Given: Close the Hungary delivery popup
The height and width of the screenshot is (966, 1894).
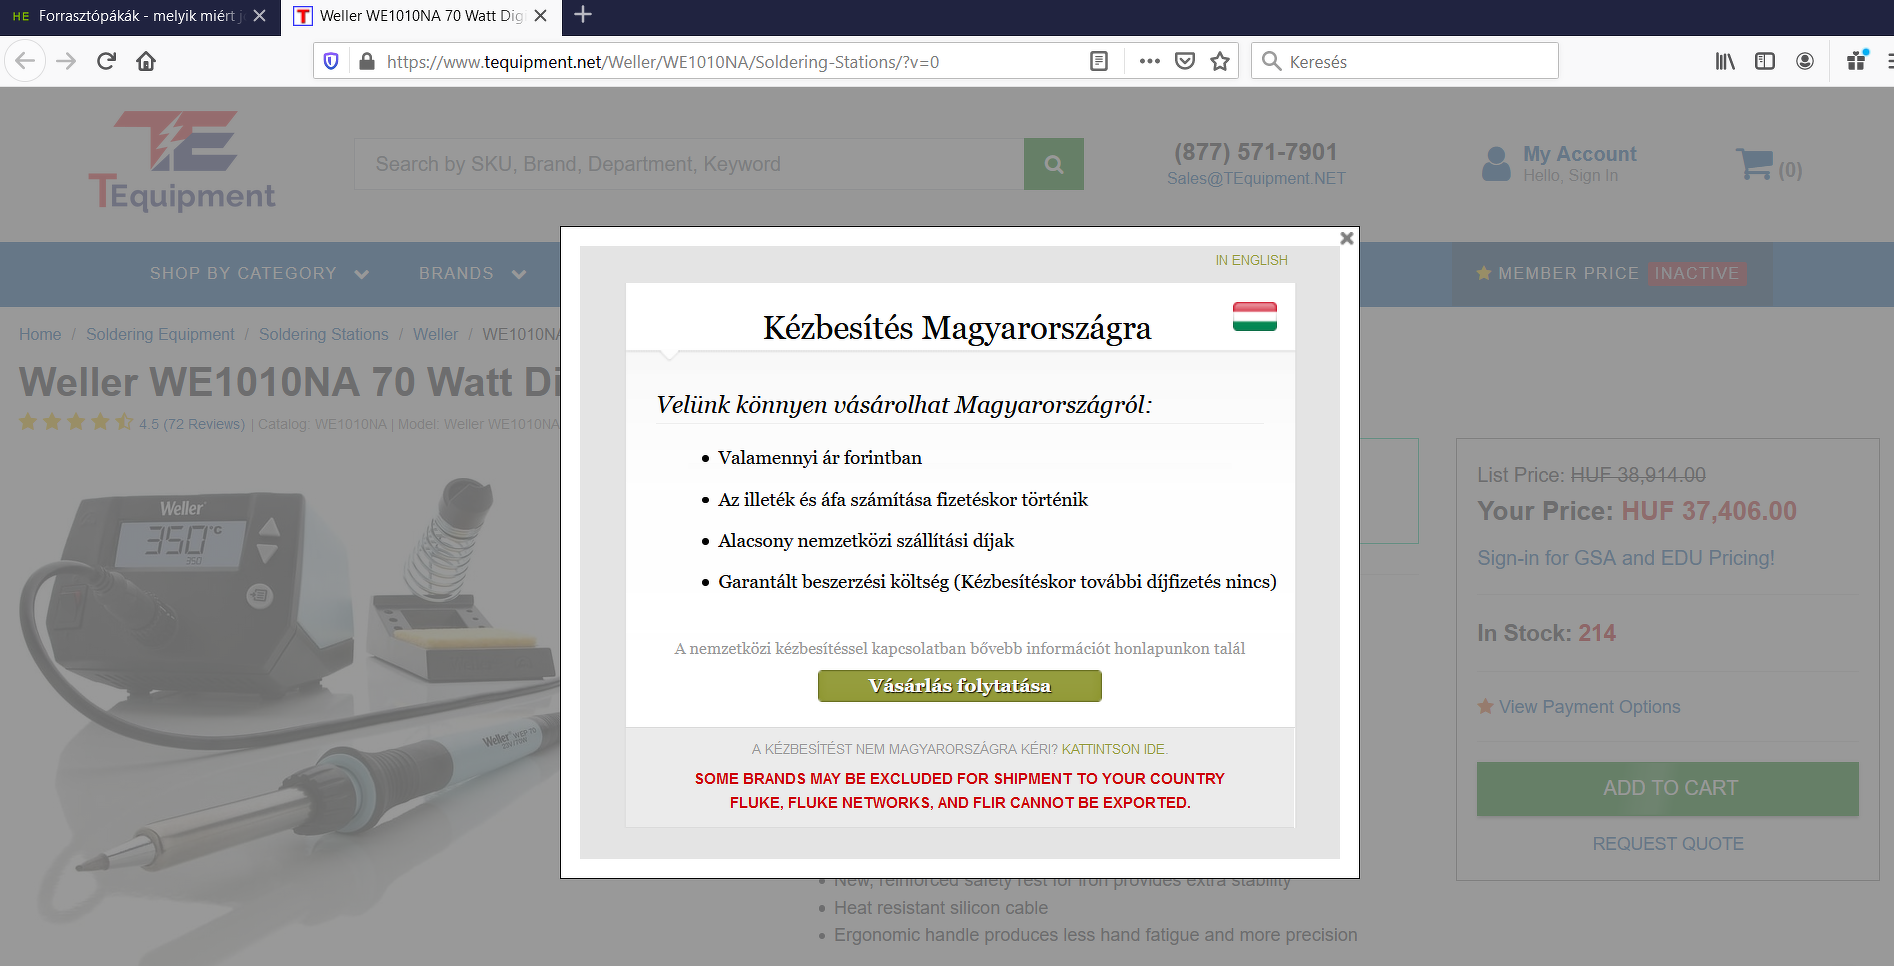Looking at the screenshot, I should point(1346,238).
